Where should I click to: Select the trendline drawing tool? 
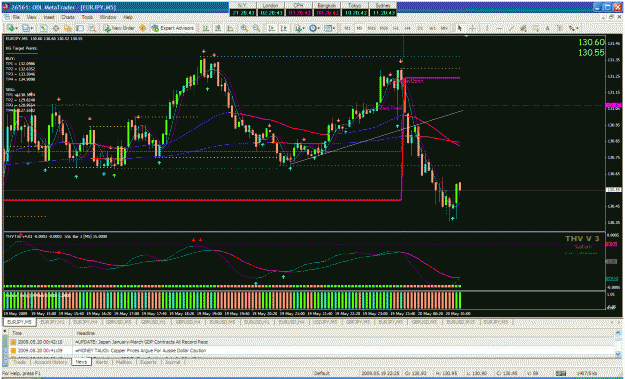pos(511,28)
